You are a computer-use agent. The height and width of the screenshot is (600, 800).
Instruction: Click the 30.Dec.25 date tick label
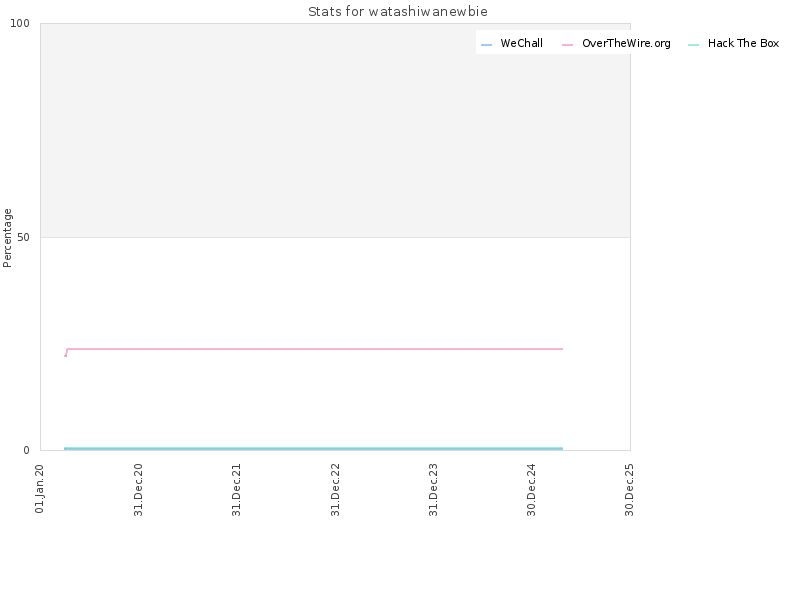[629, 490]
